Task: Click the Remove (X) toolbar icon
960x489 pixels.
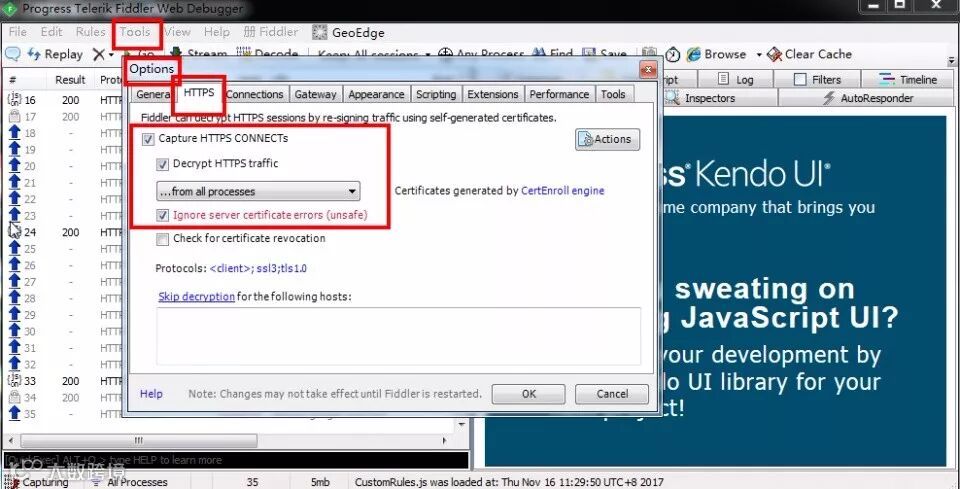Action: click(99, 54)
